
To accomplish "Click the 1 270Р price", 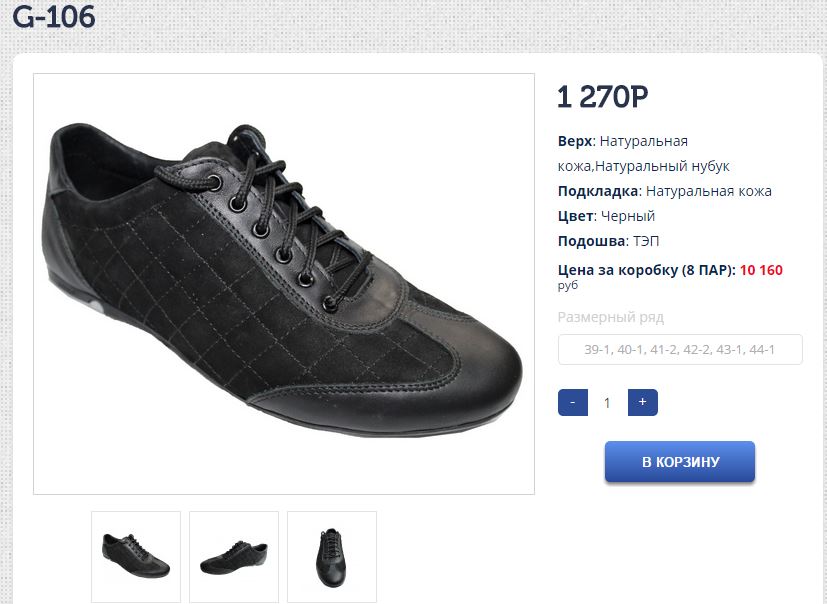I will click(603, 97).
